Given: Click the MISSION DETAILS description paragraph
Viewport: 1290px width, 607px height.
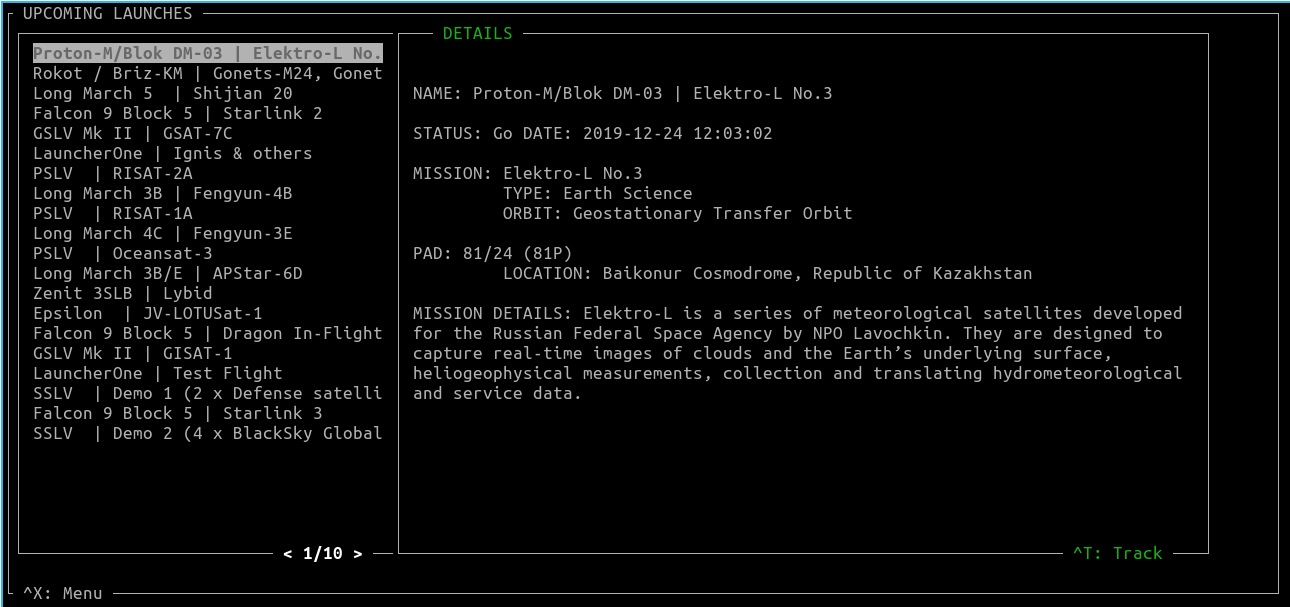Looking at the screenshot, I should [798, 353].
